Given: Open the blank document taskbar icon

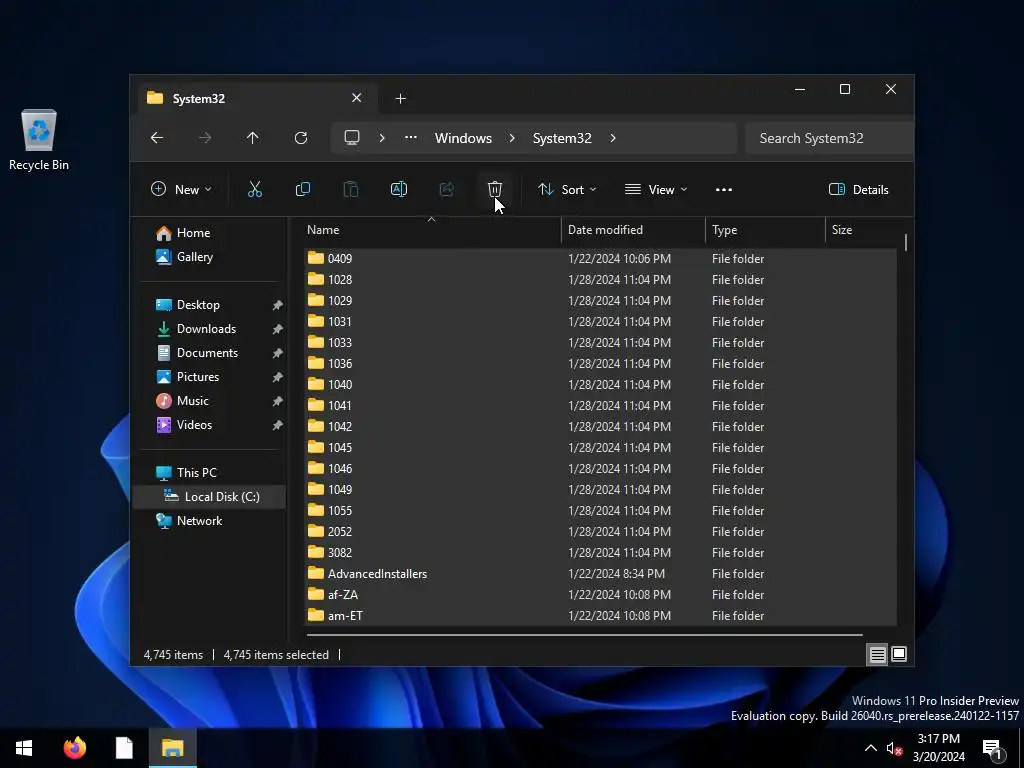Looking at the screenshot, I should (x=124, y=748).
